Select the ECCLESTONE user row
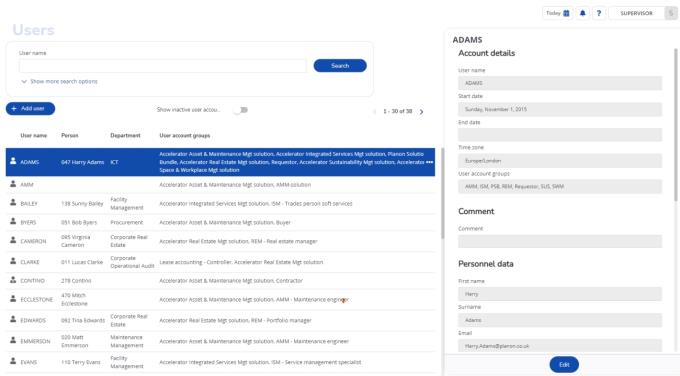This screenshot has width=680, height=376. 220,300
